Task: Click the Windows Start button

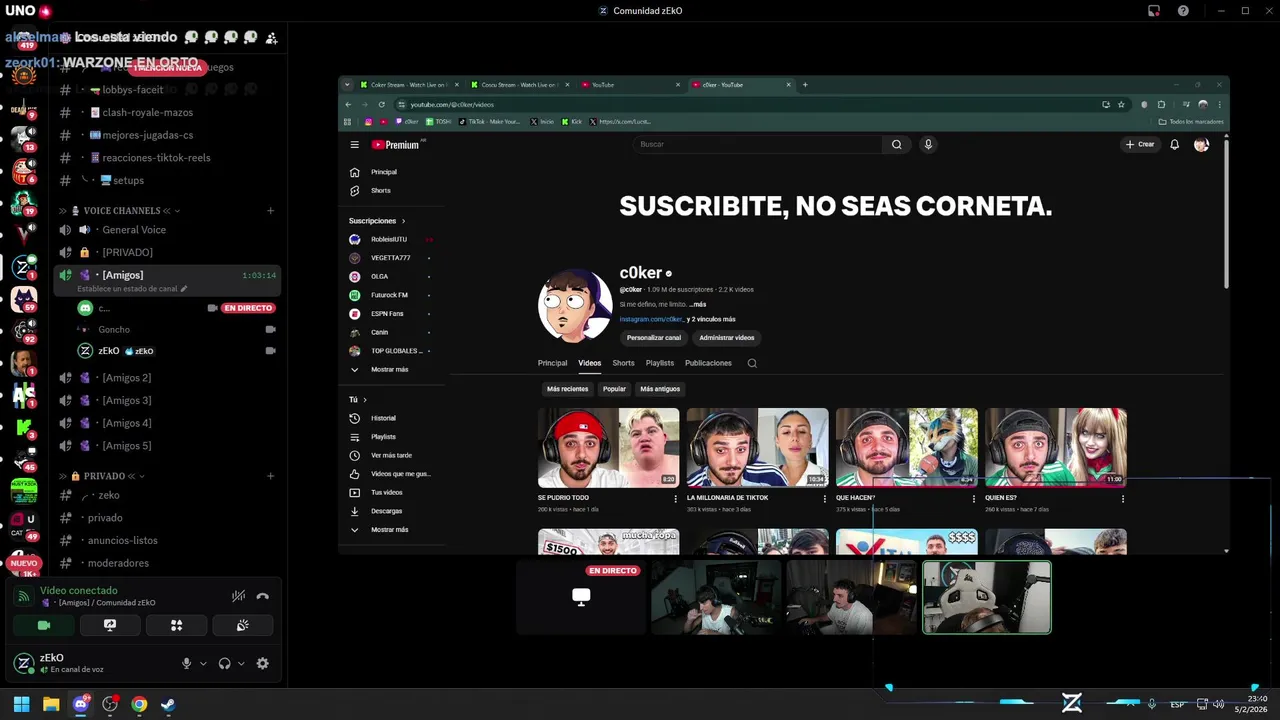Action: (x=21, y=704)
